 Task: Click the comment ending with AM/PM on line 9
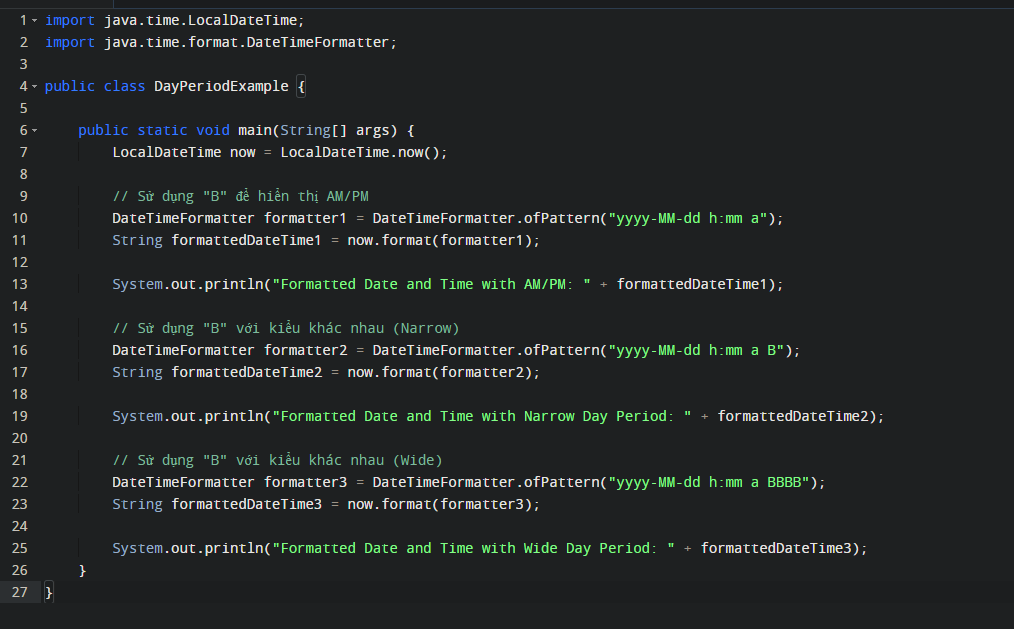tap(240, 196)
